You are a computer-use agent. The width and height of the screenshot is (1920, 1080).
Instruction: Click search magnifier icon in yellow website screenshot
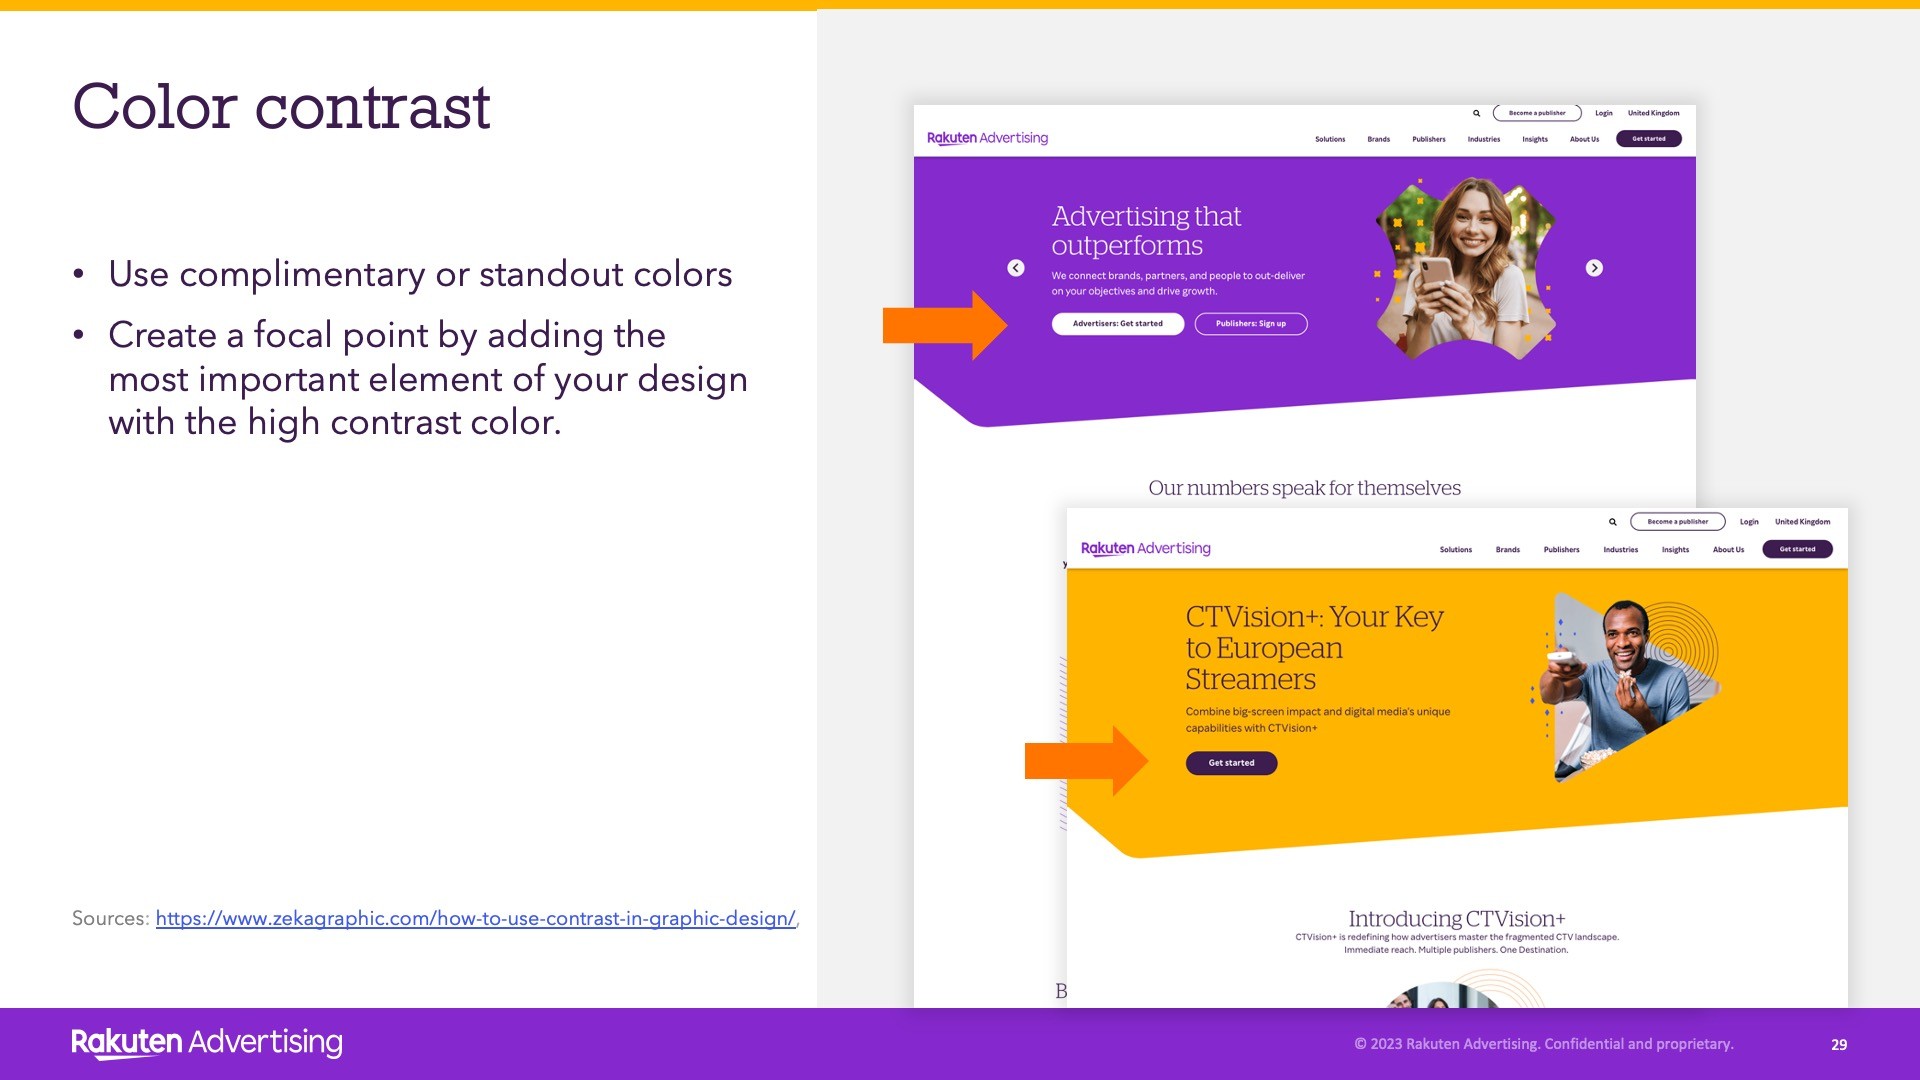pyautogui.click(x=1612, y=522)
